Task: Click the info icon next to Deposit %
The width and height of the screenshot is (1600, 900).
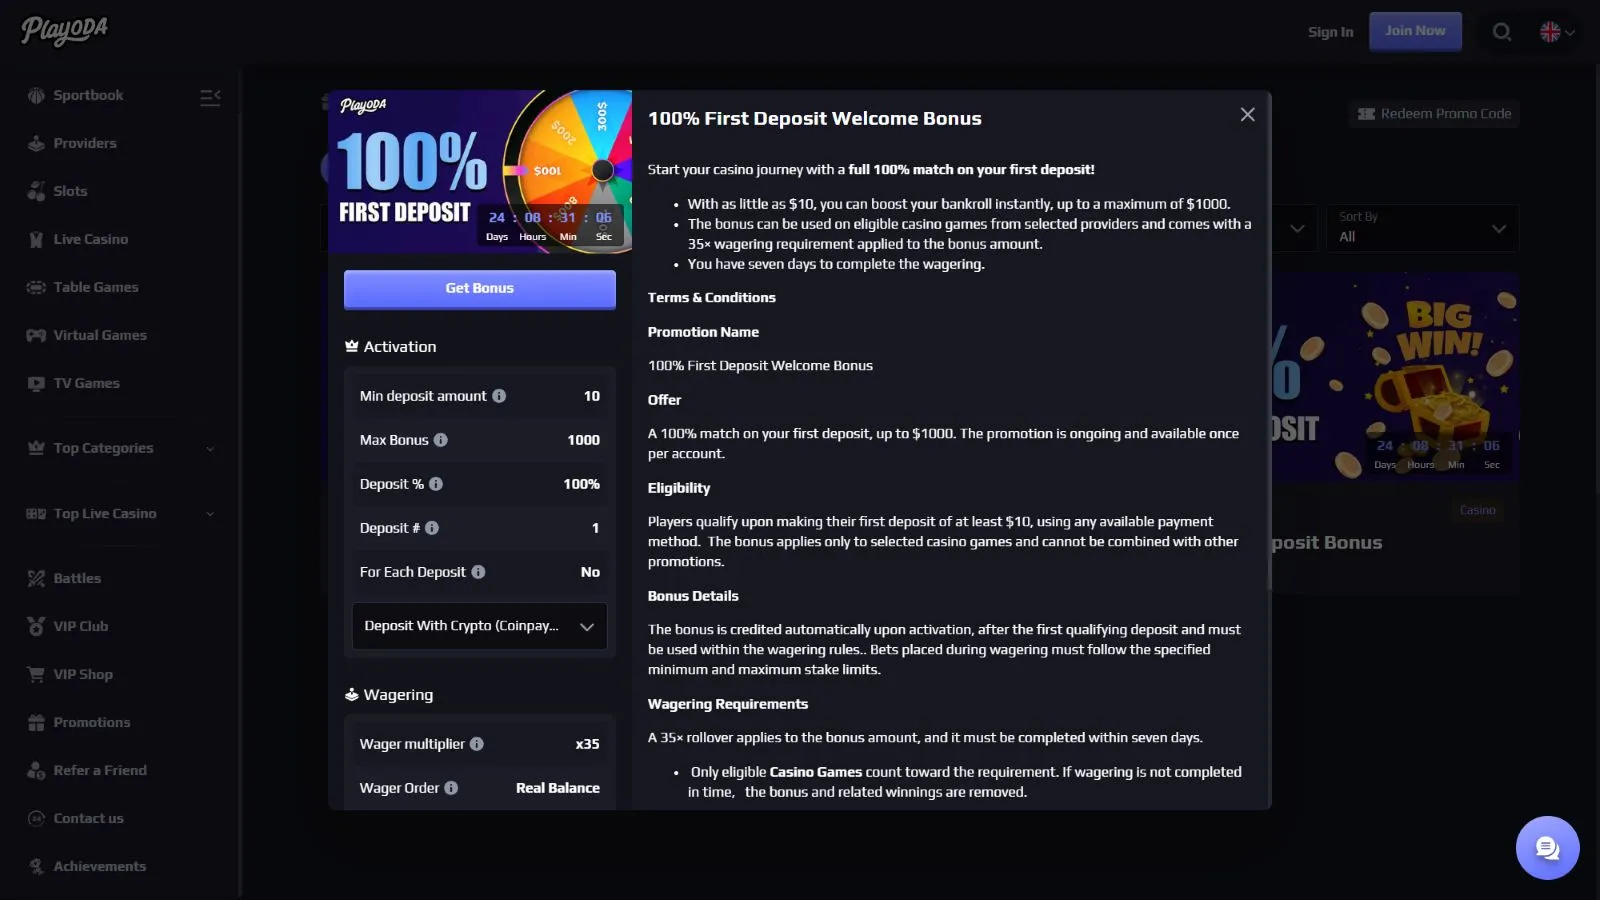Action: coord(436,484)
